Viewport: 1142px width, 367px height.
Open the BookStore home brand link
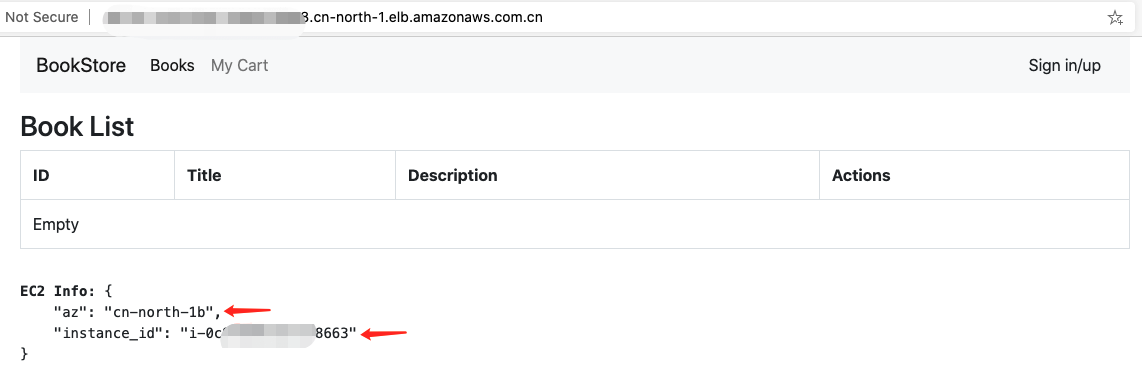click(x=81, y=66)
